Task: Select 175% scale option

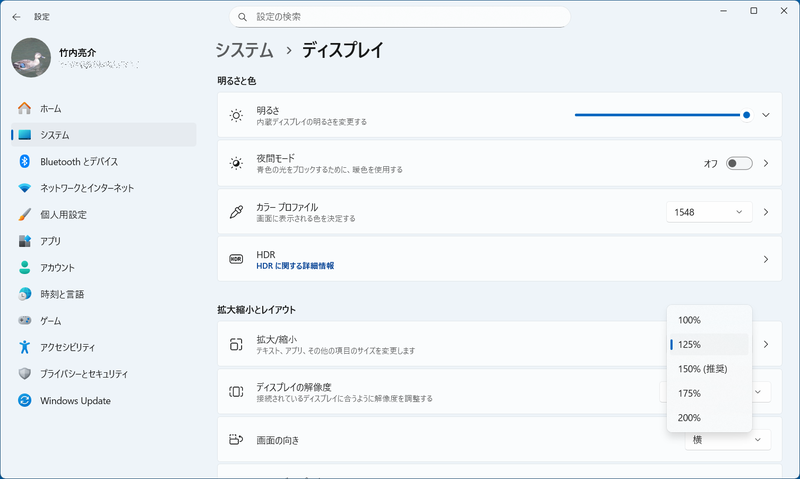Action: 709,393
